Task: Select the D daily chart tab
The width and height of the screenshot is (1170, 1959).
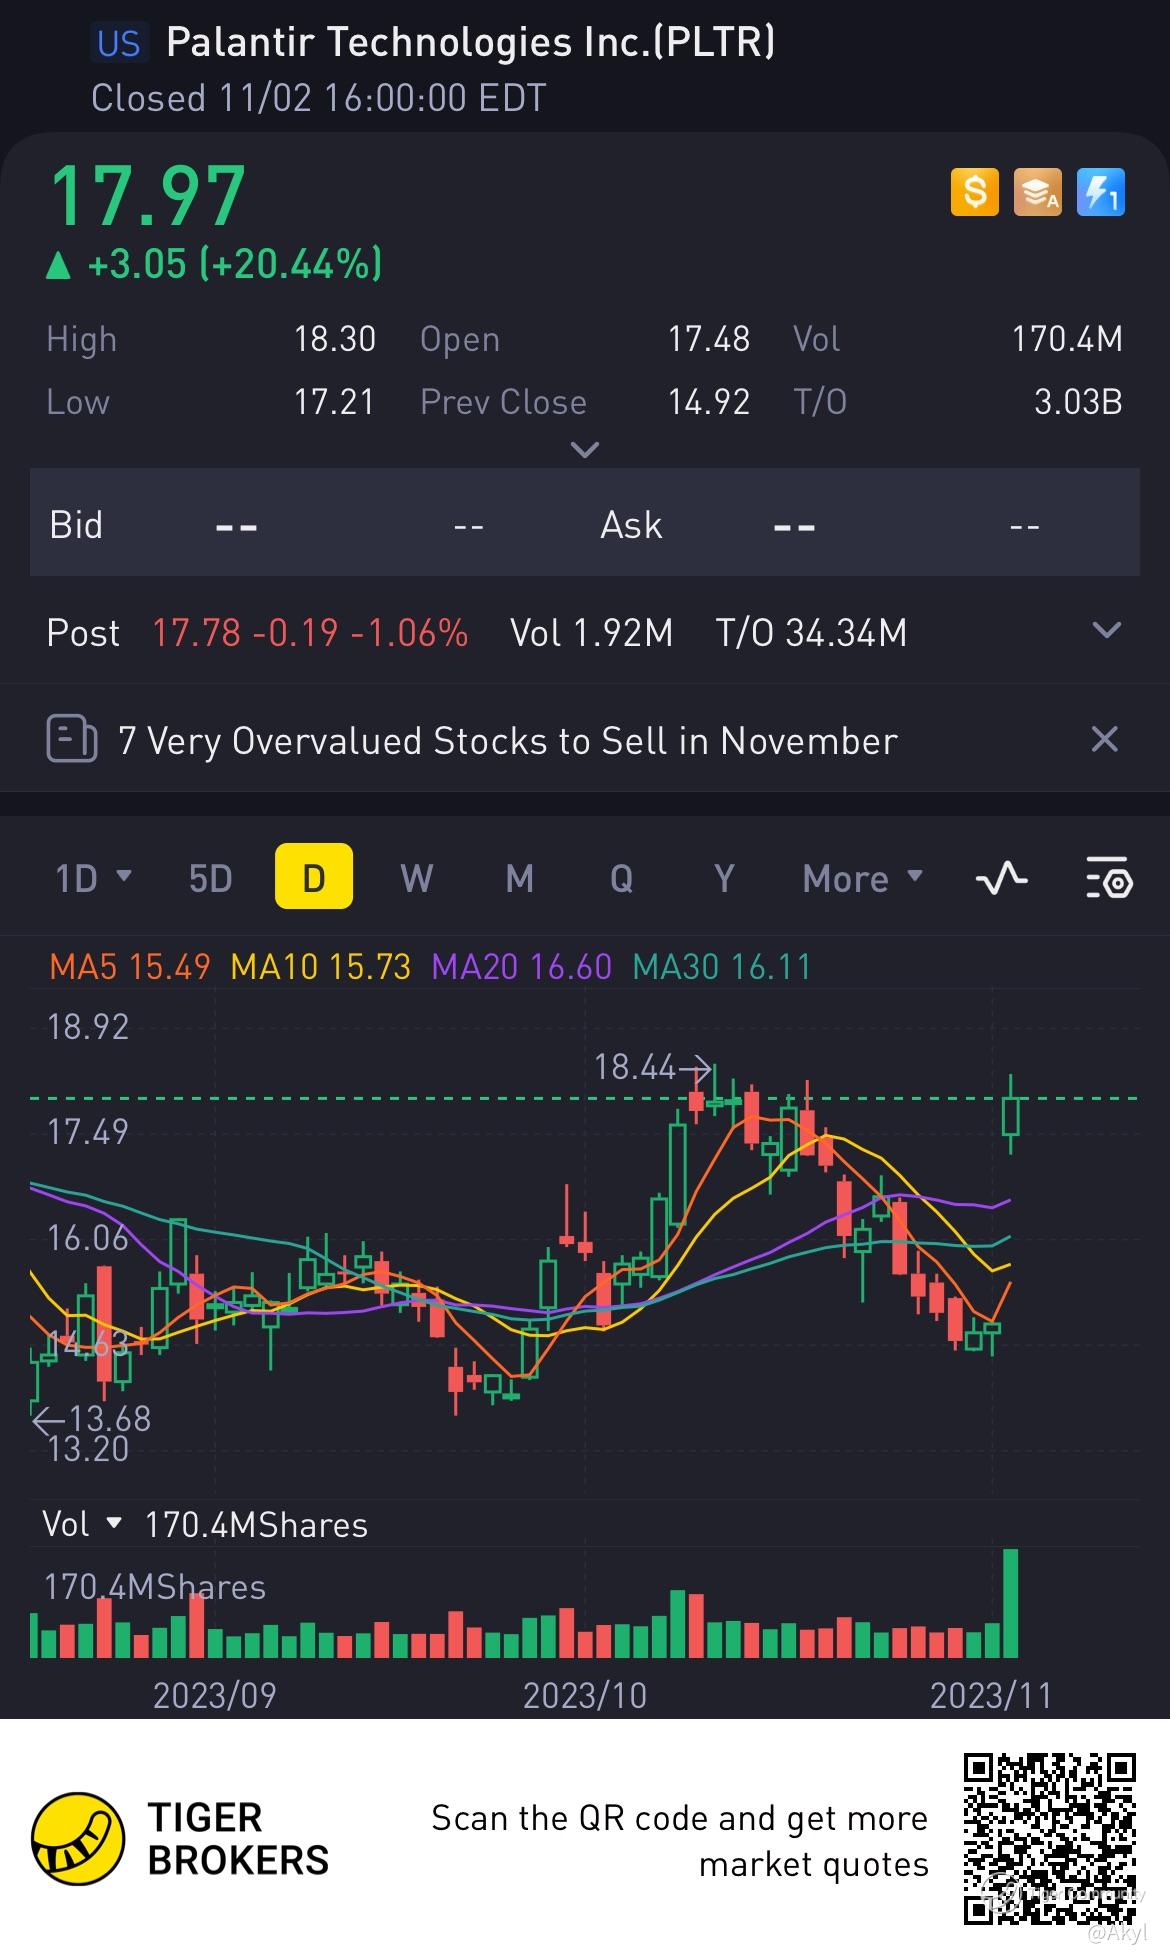Action: [x=314, y=876]
